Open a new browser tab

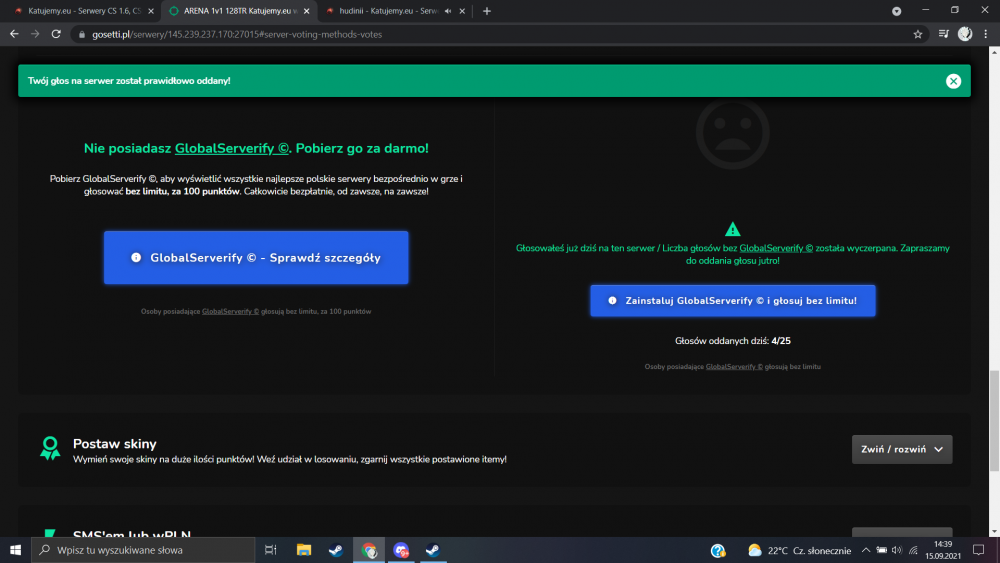[487, 11]
